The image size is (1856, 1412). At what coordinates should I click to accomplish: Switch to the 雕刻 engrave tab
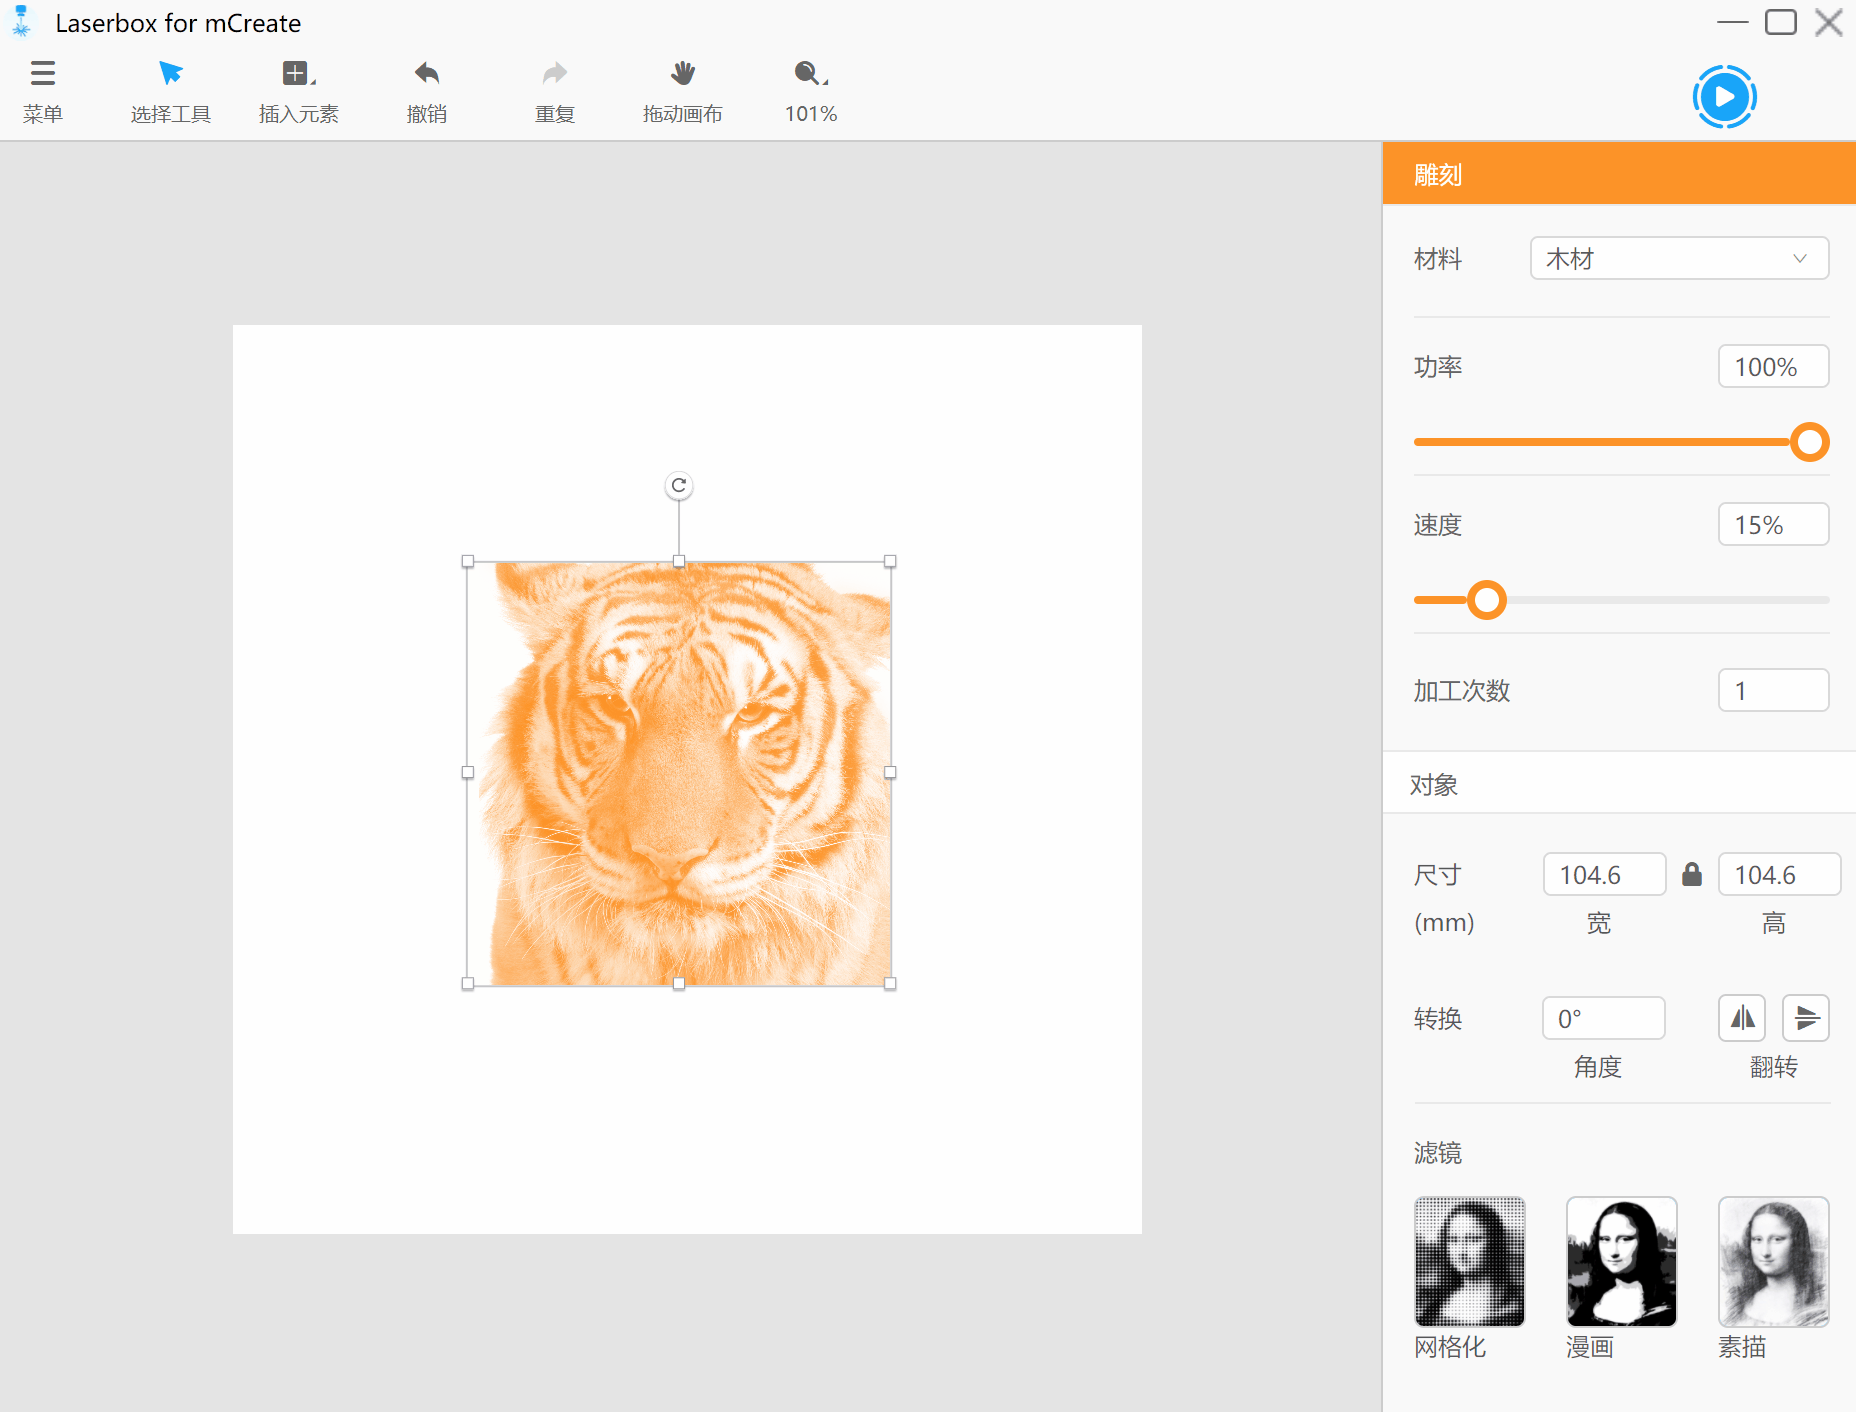(x=1437, y=173)
